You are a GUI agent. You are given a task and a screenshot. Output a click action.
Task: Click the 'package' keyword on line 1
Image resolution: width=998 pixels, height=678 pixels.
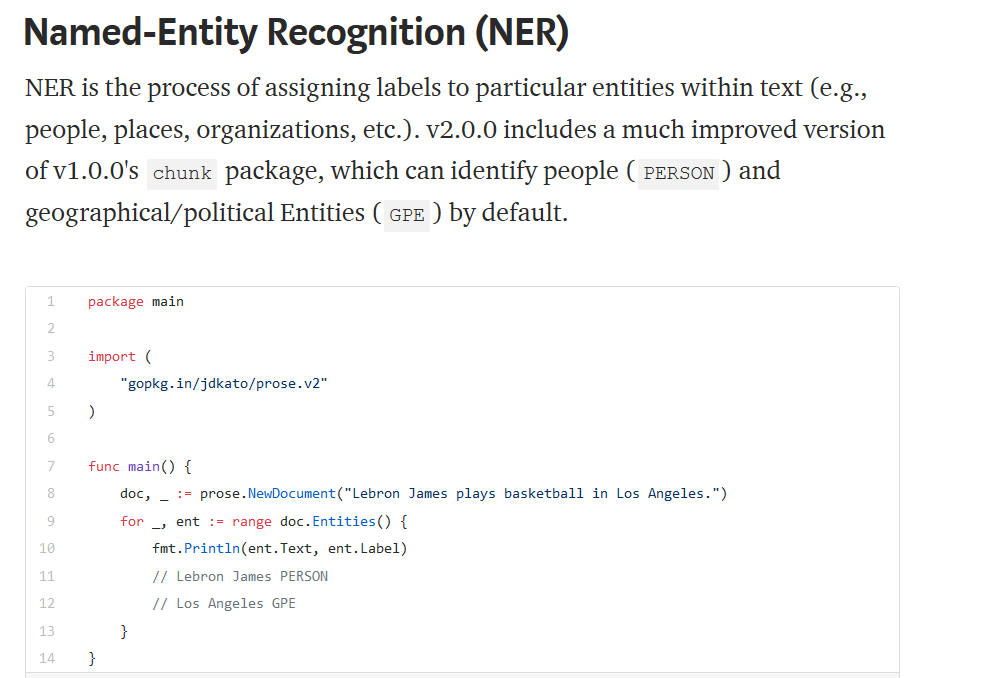click(116, 302)
